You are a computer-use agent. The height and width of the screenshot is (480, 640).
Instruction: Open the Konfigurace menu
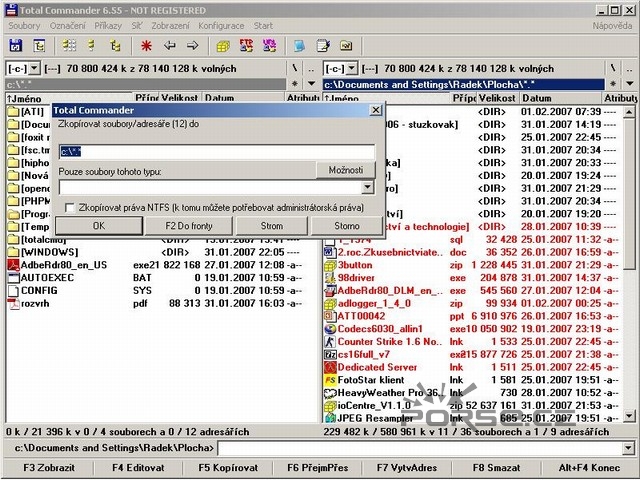click(221, 26)
